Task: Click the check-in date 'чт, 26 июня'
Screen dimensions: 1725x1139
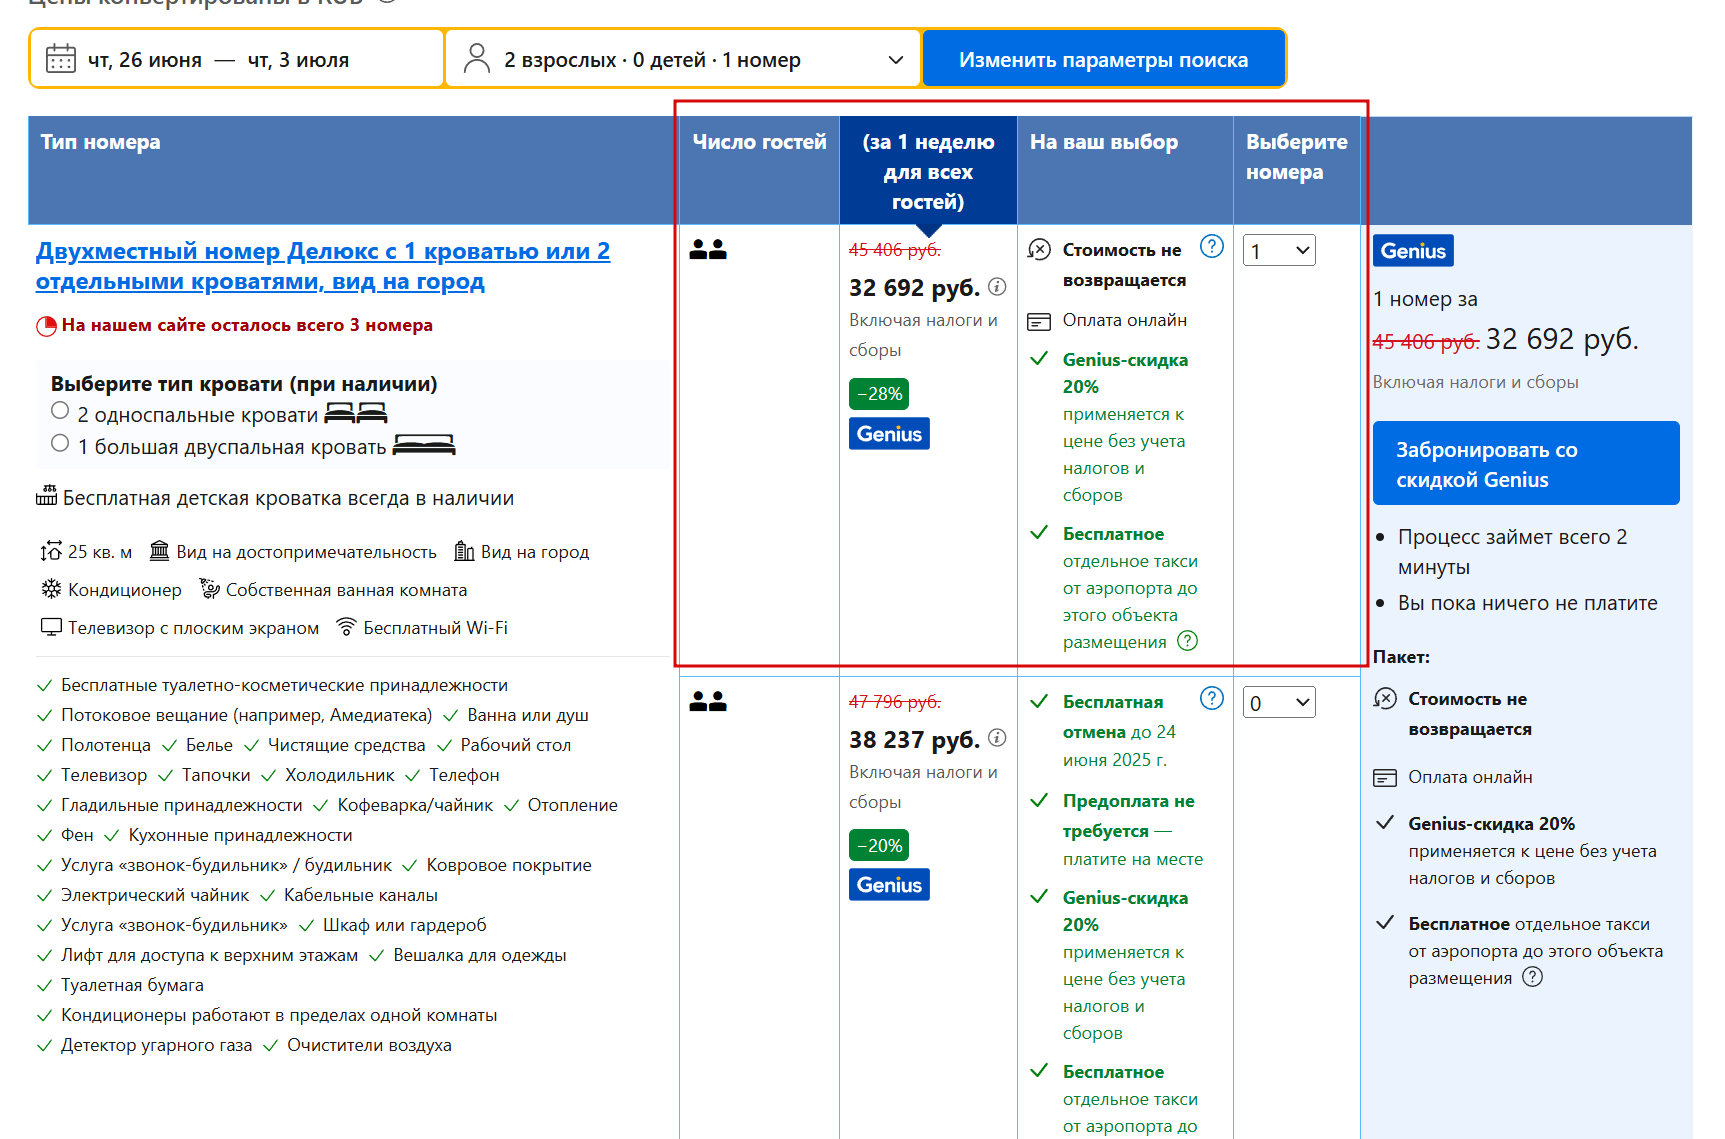Action: point(145,60)
